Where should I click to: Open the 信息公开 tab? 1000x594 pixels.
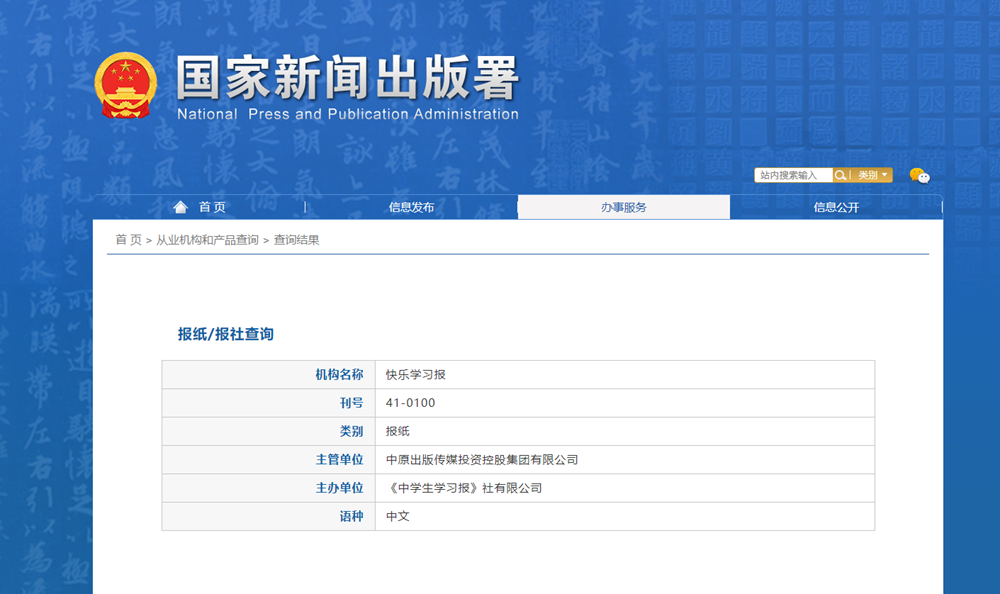[835, 207]
